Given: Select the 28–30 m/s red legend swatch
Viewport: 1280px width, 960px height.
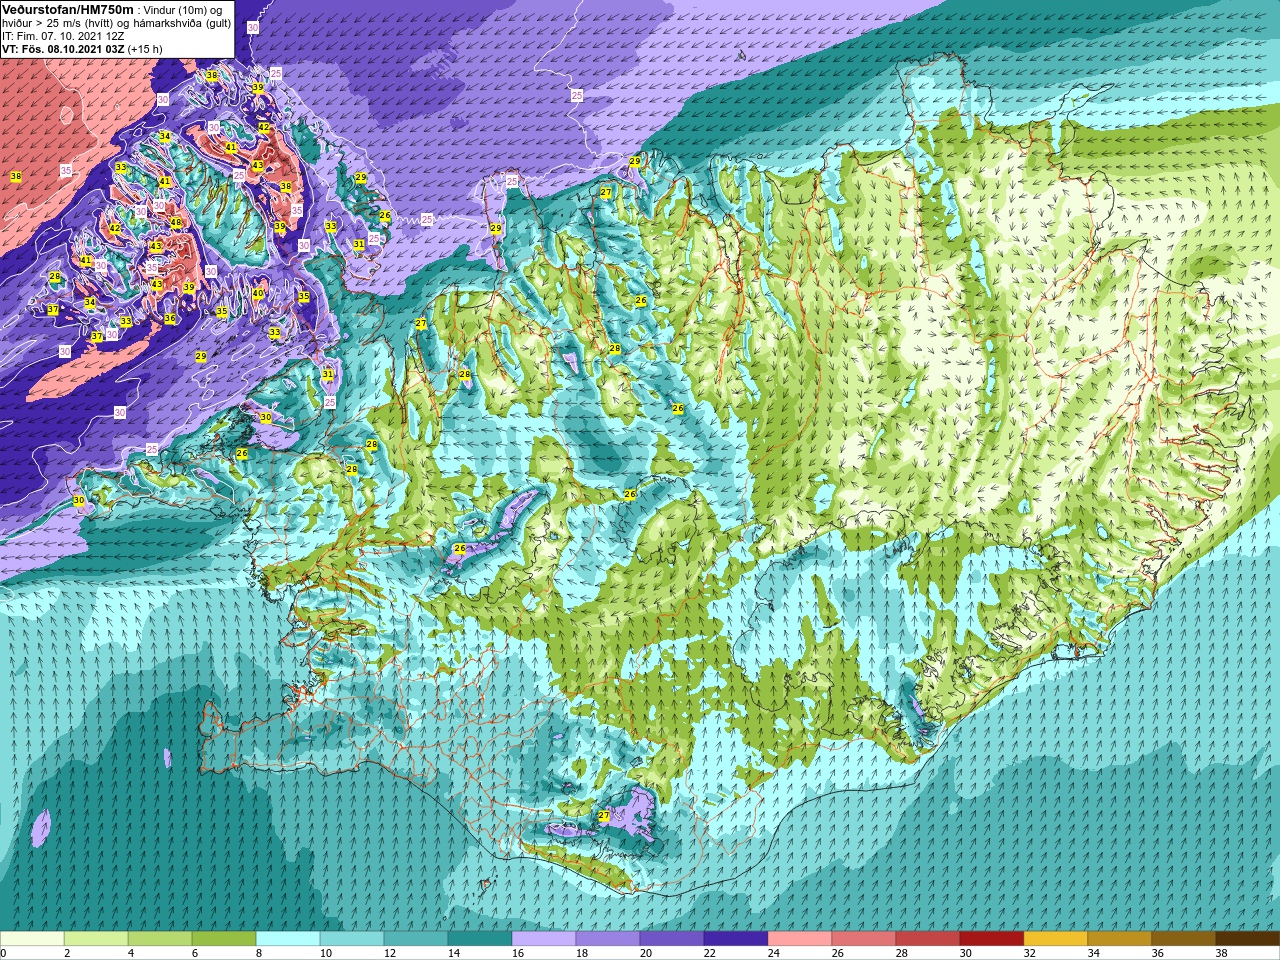Looking at the screenshot, I should coord(928,939).
